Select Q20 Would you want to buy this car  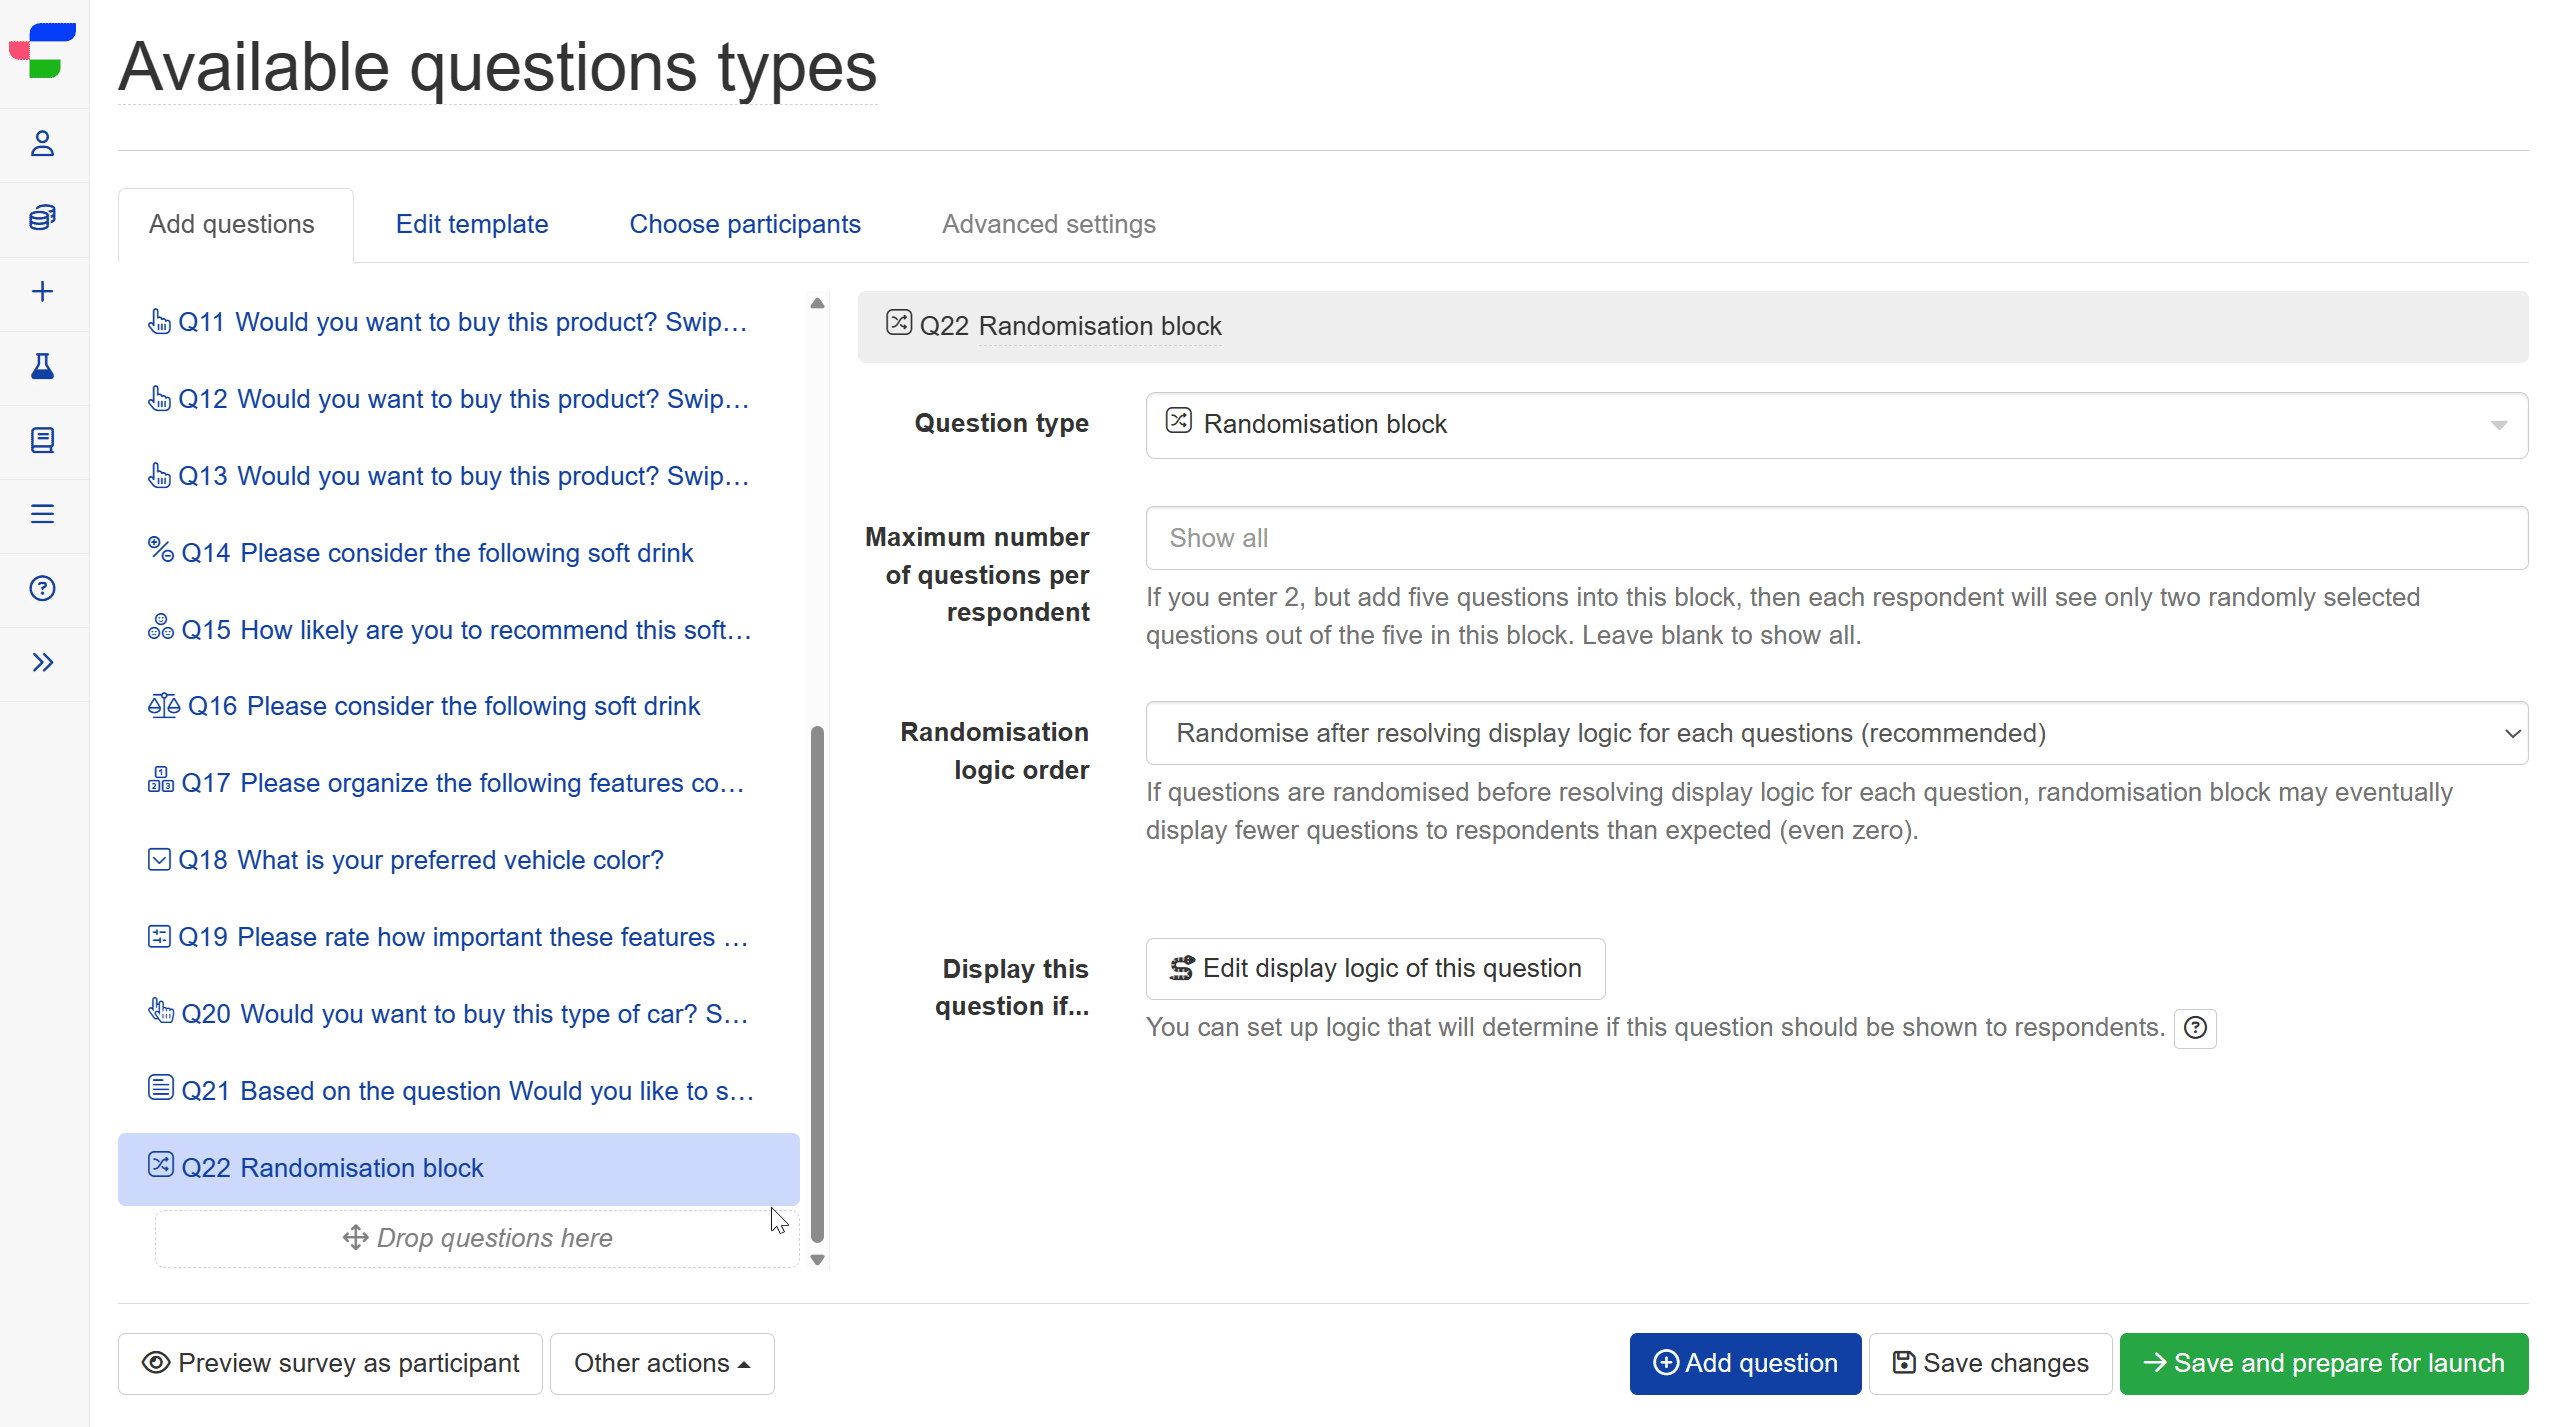[460, 1014]
